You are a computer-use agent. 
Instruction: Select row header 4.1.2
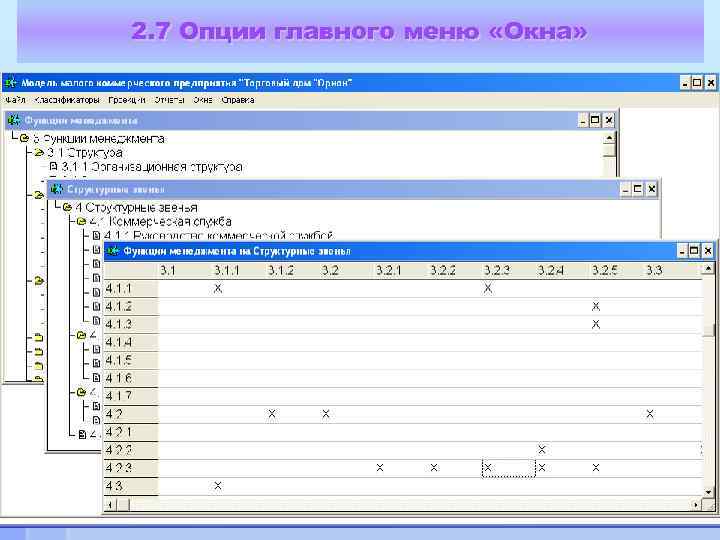point(131,306)
